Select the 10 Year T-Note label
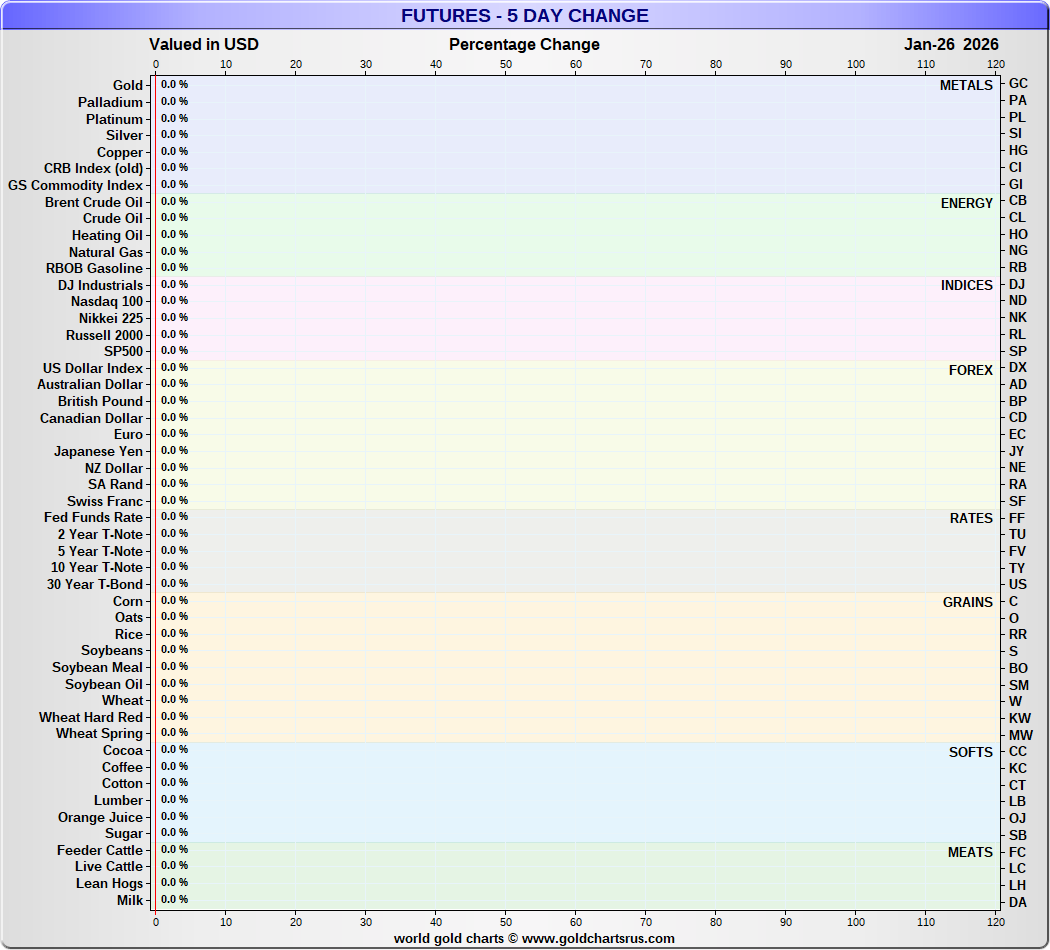The height and width of the screenshot is (950, 1050). pos(97,567)
